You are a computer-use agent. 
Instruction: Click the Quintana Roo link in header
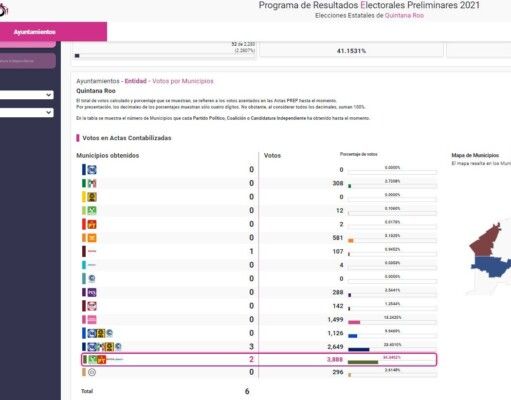point(404,15)
